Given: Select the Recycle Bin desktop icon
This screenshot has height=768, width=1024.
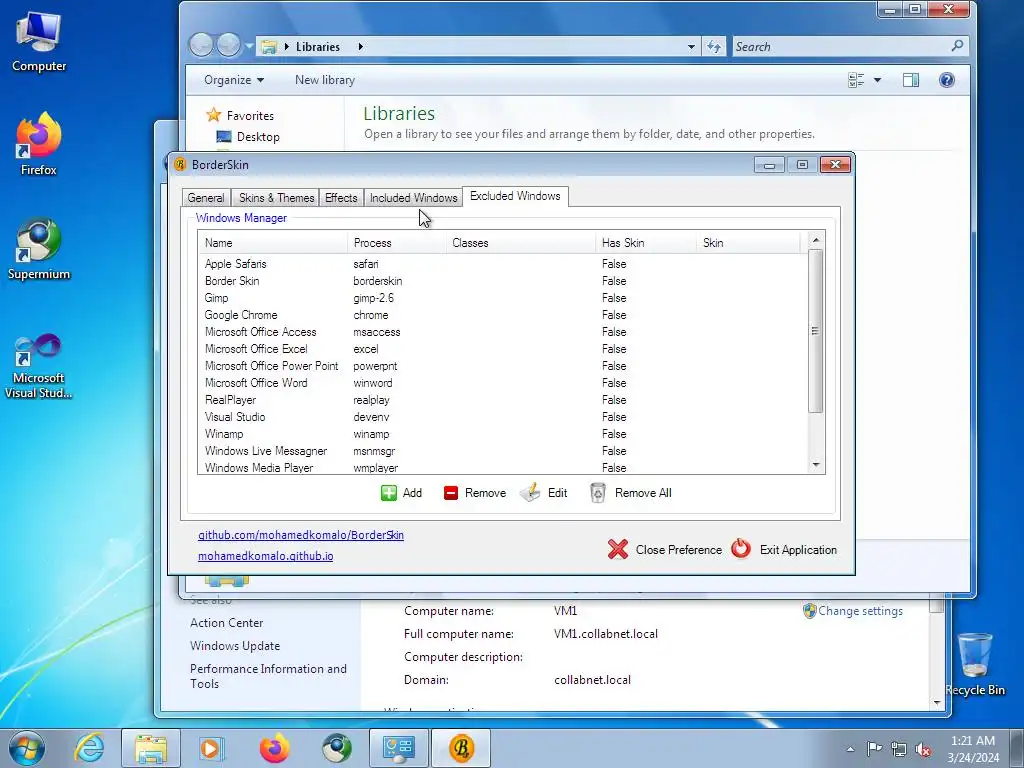Looking at the screenshot, I should [975, 664].
